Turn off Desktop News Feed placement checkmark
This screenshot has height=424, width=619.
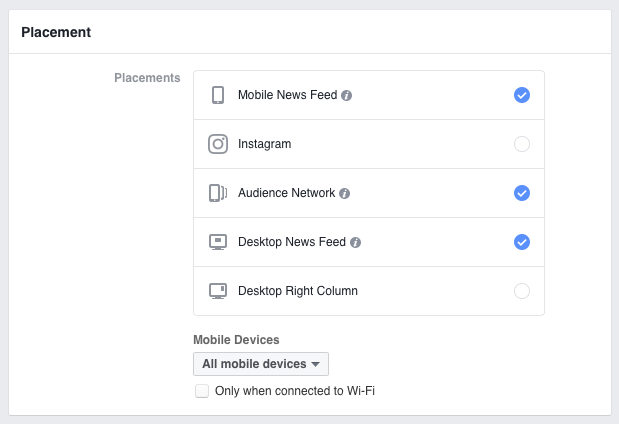tap(522, 242)
